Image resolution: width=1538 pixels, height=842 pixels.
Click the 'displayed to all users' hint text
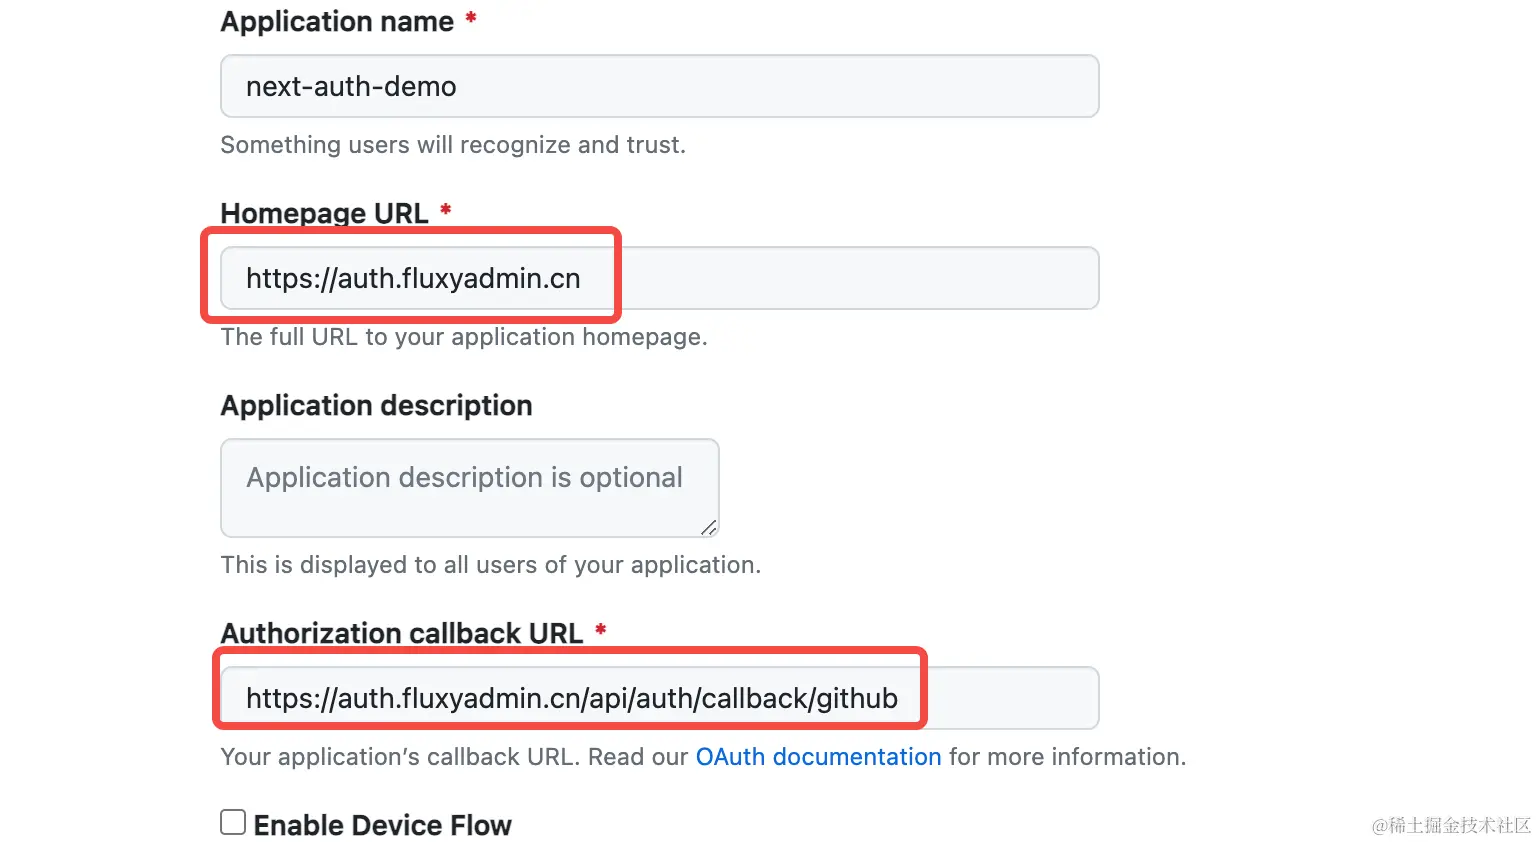(490, 565)
